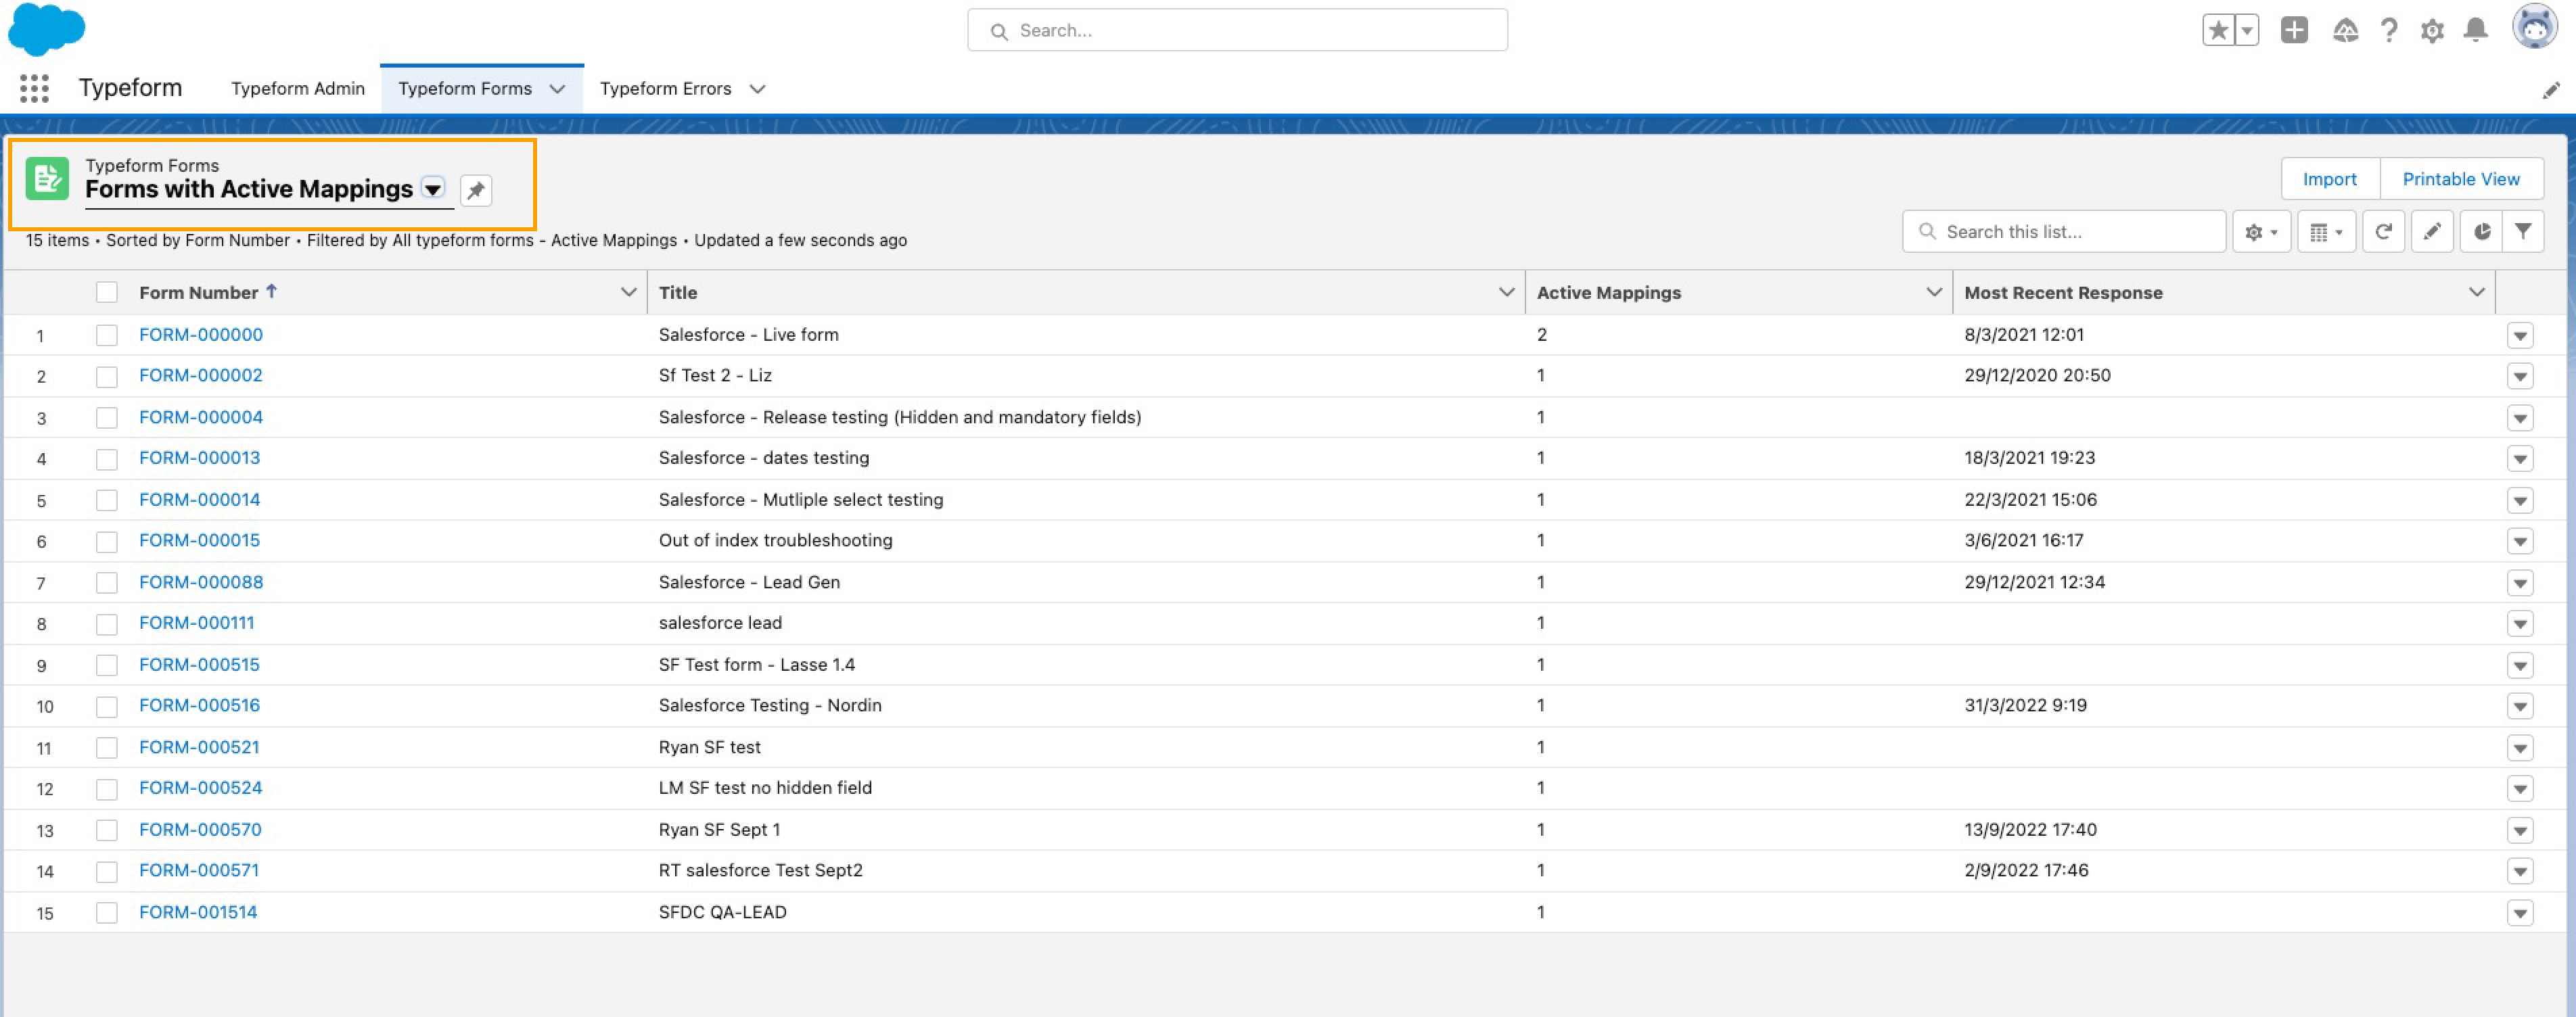Show the filters funnel icon

pyautogui.click(x=2523, y=232)
